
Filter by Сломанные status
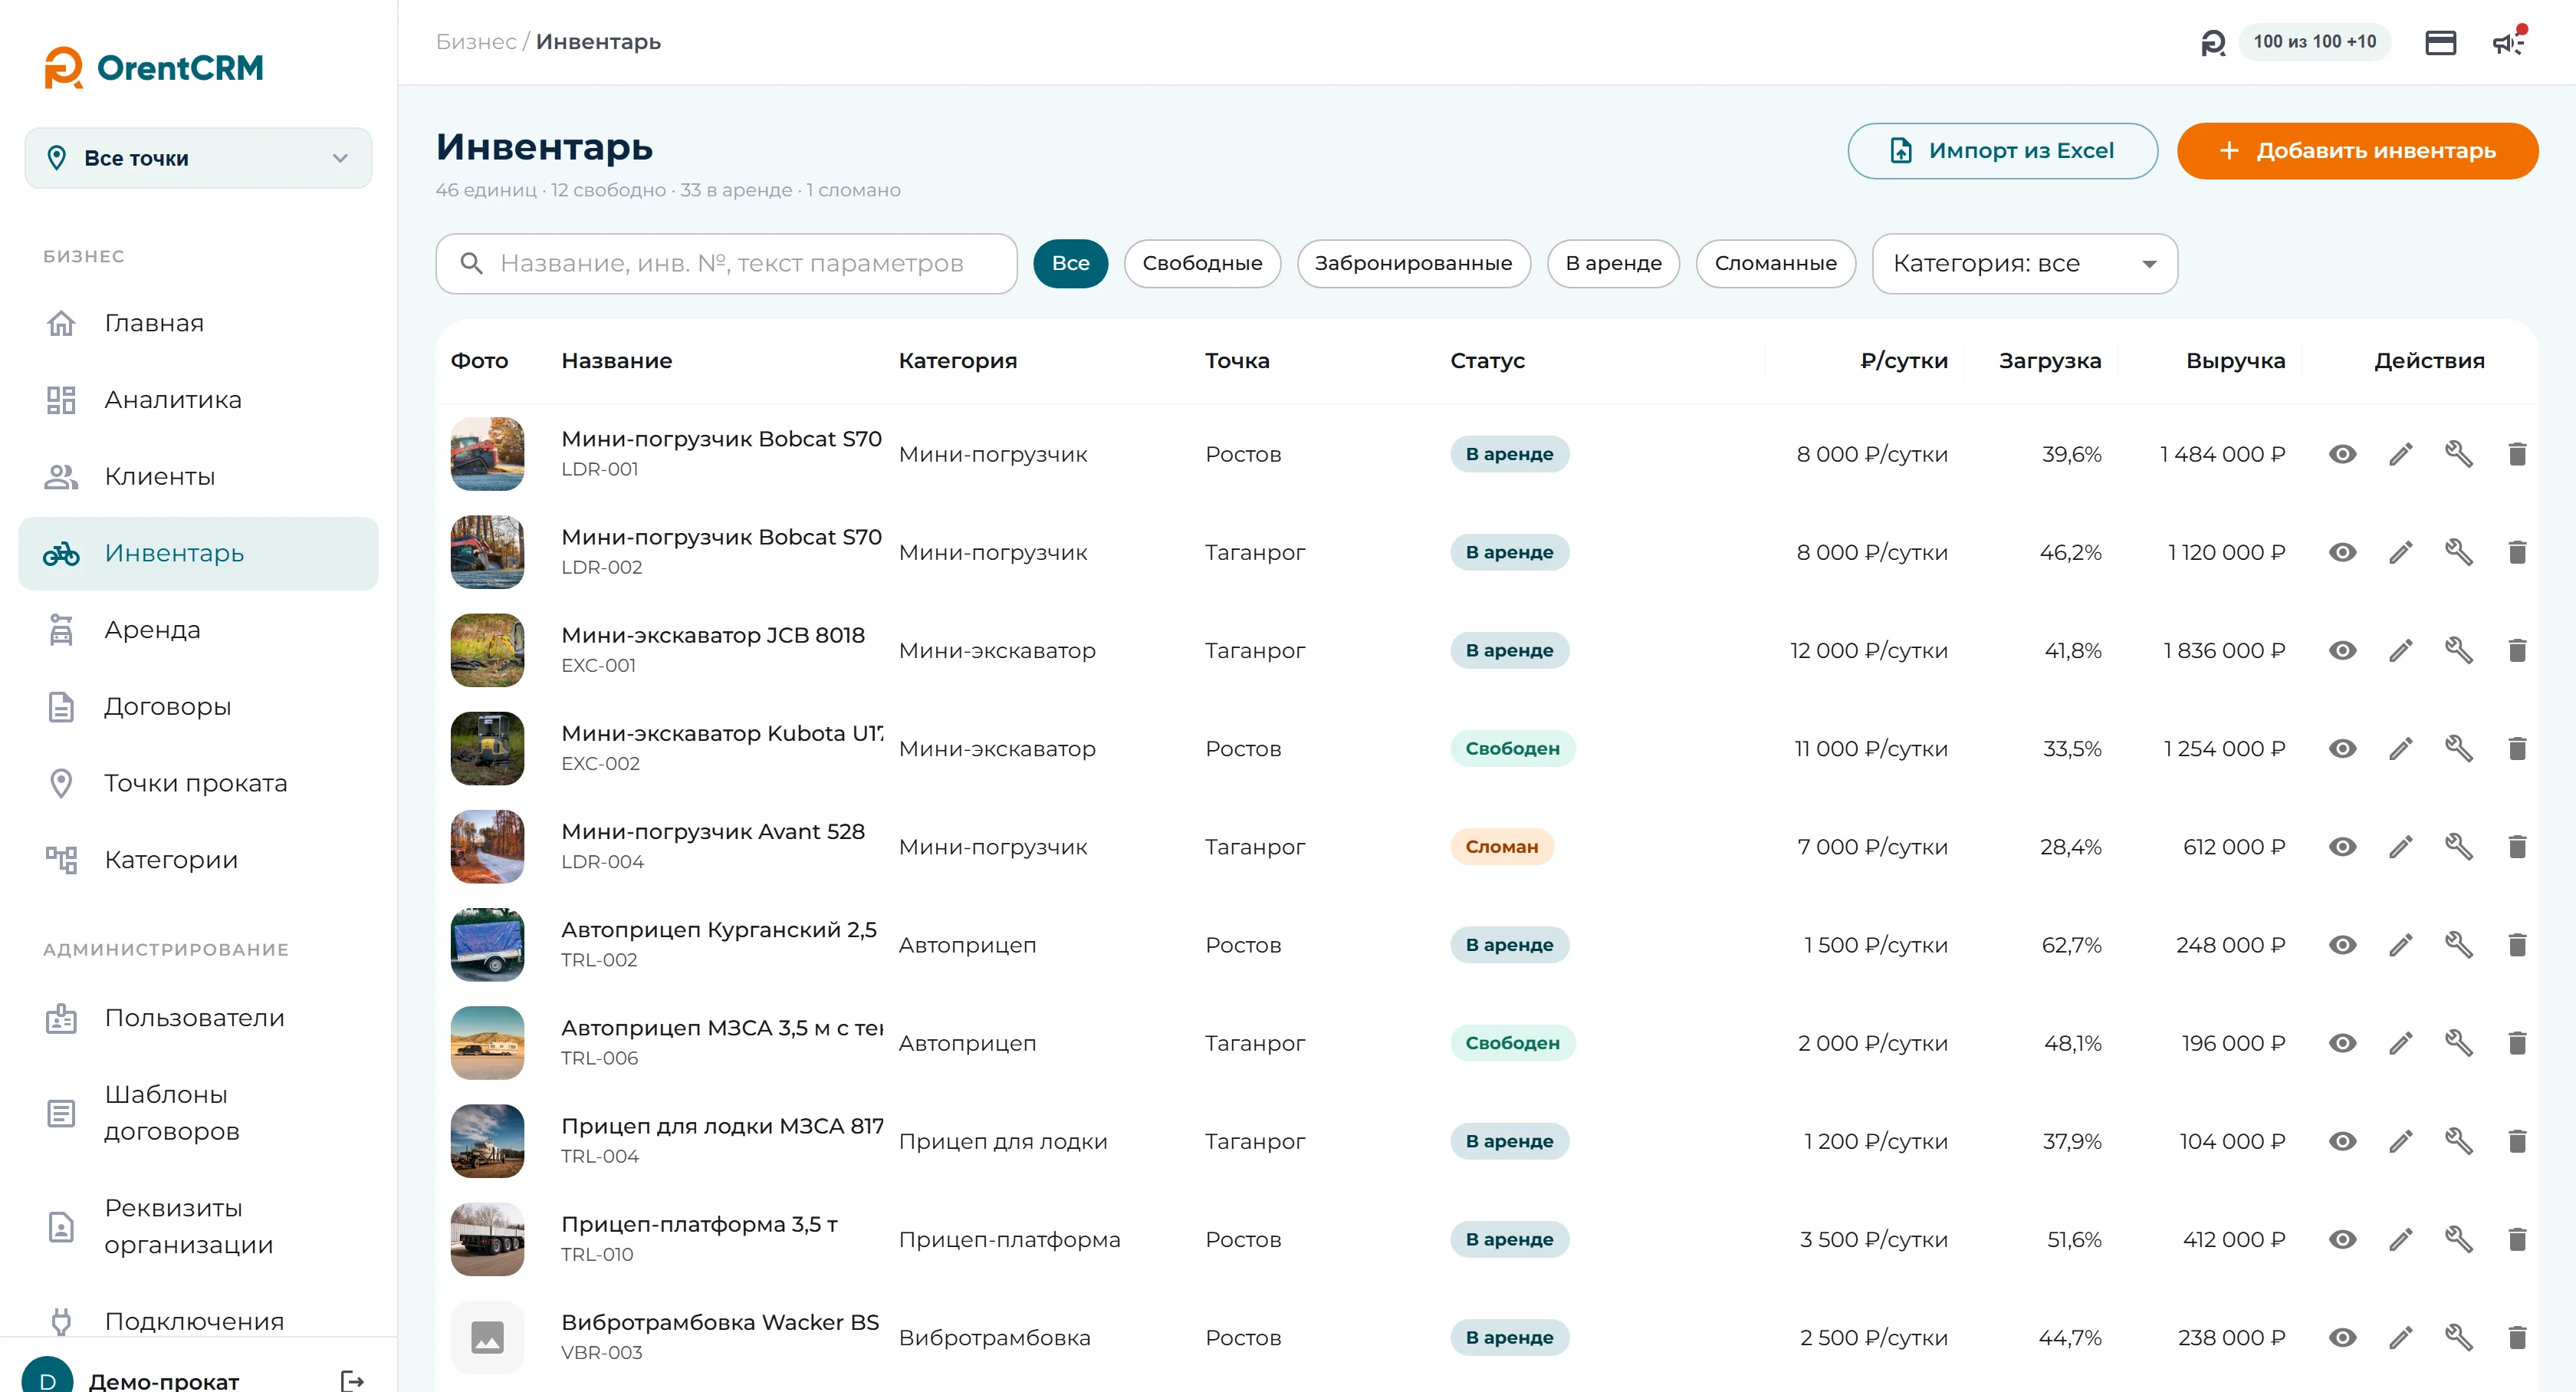click(1775, 263)
